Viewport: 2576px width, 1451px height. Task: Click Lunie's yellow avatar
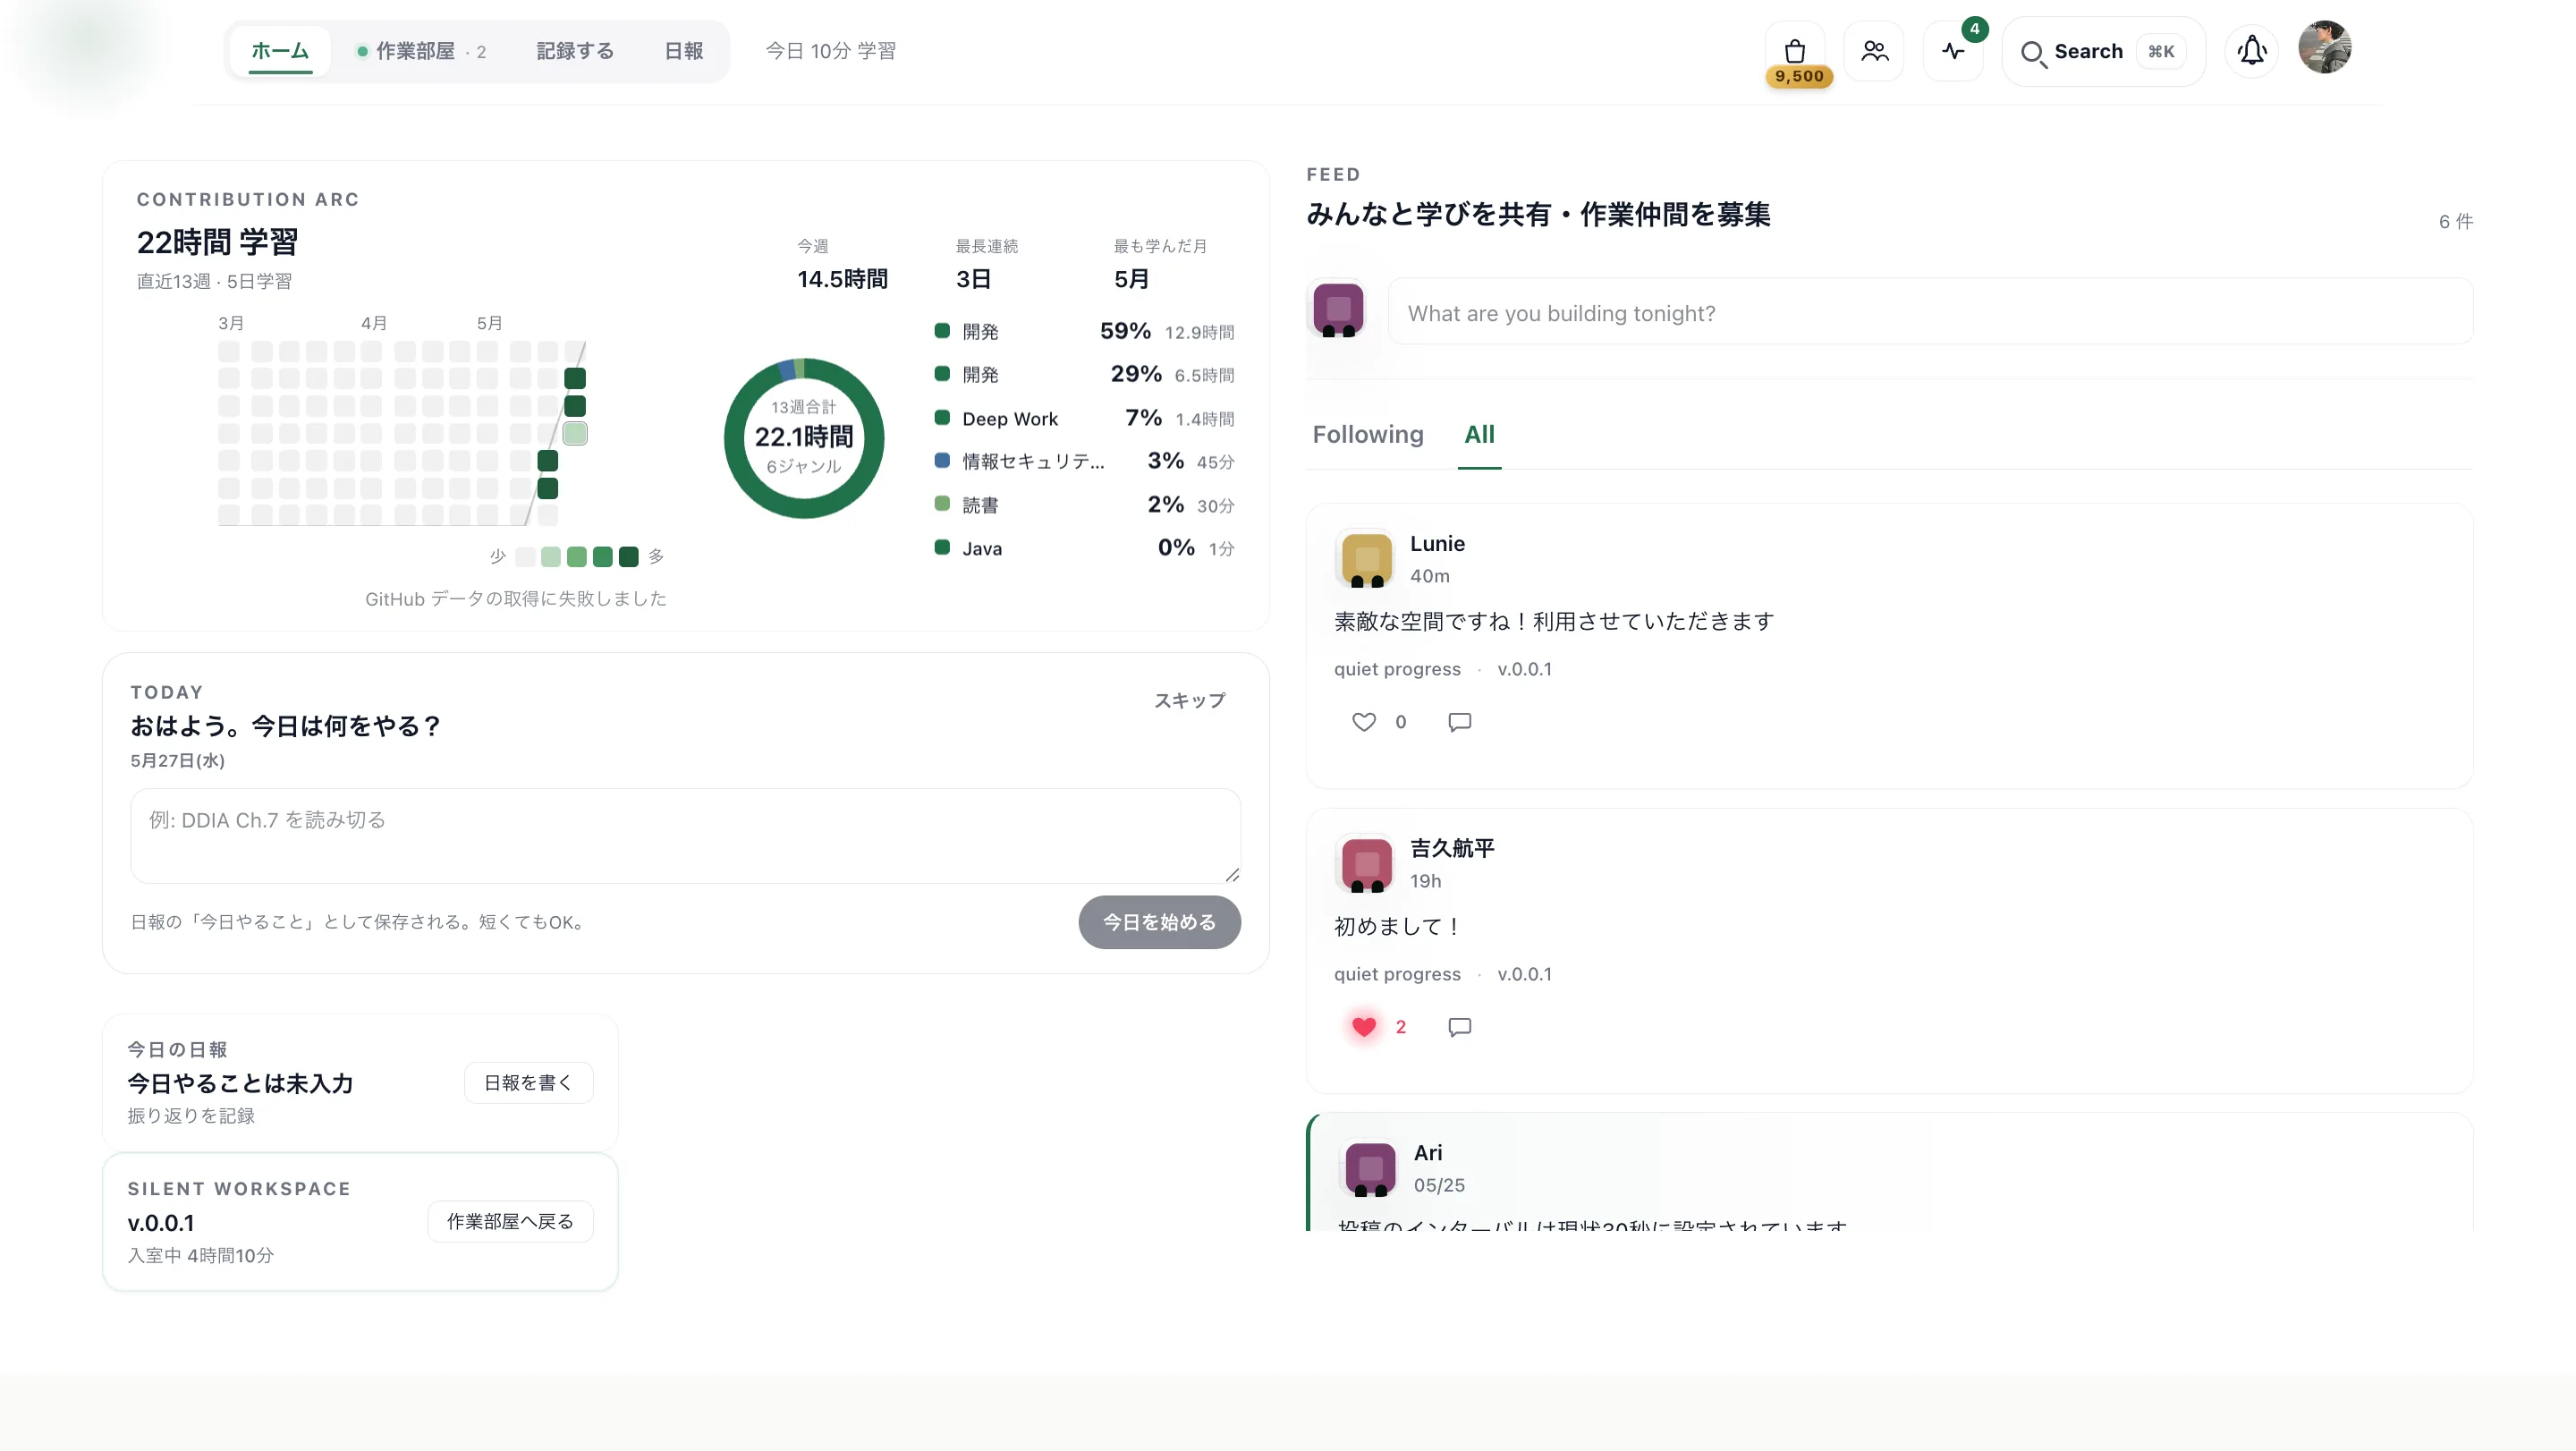[x=1366, y=558]
